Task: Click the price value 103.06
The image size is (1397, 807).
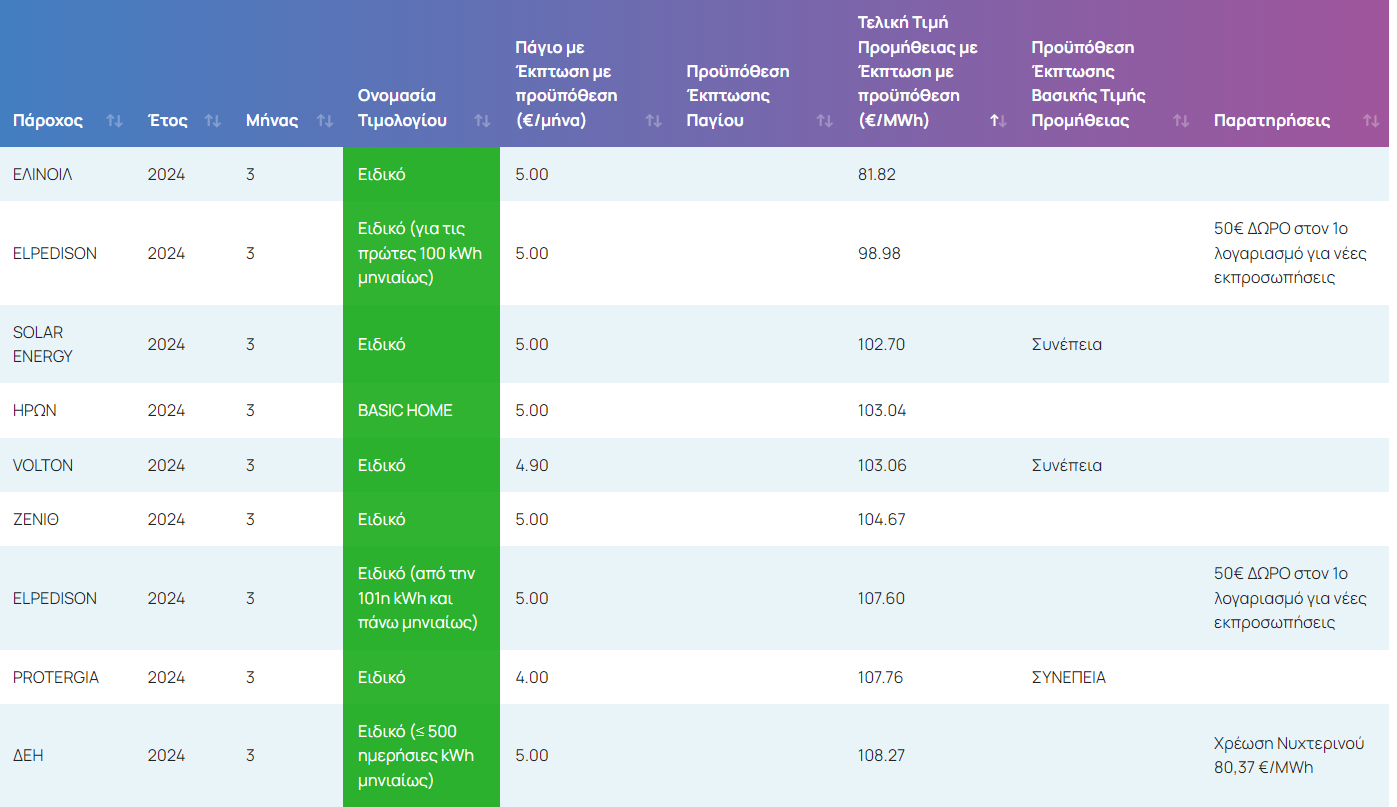Action: click(x=882, y=465)
